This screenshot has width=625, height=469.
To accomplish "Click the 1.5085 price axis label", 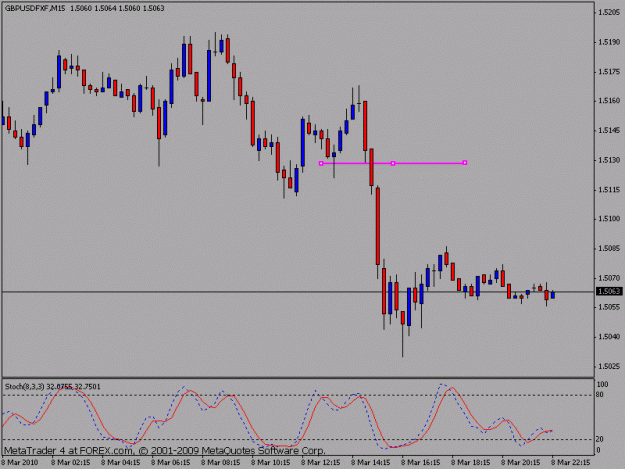I will pos(609,249).
